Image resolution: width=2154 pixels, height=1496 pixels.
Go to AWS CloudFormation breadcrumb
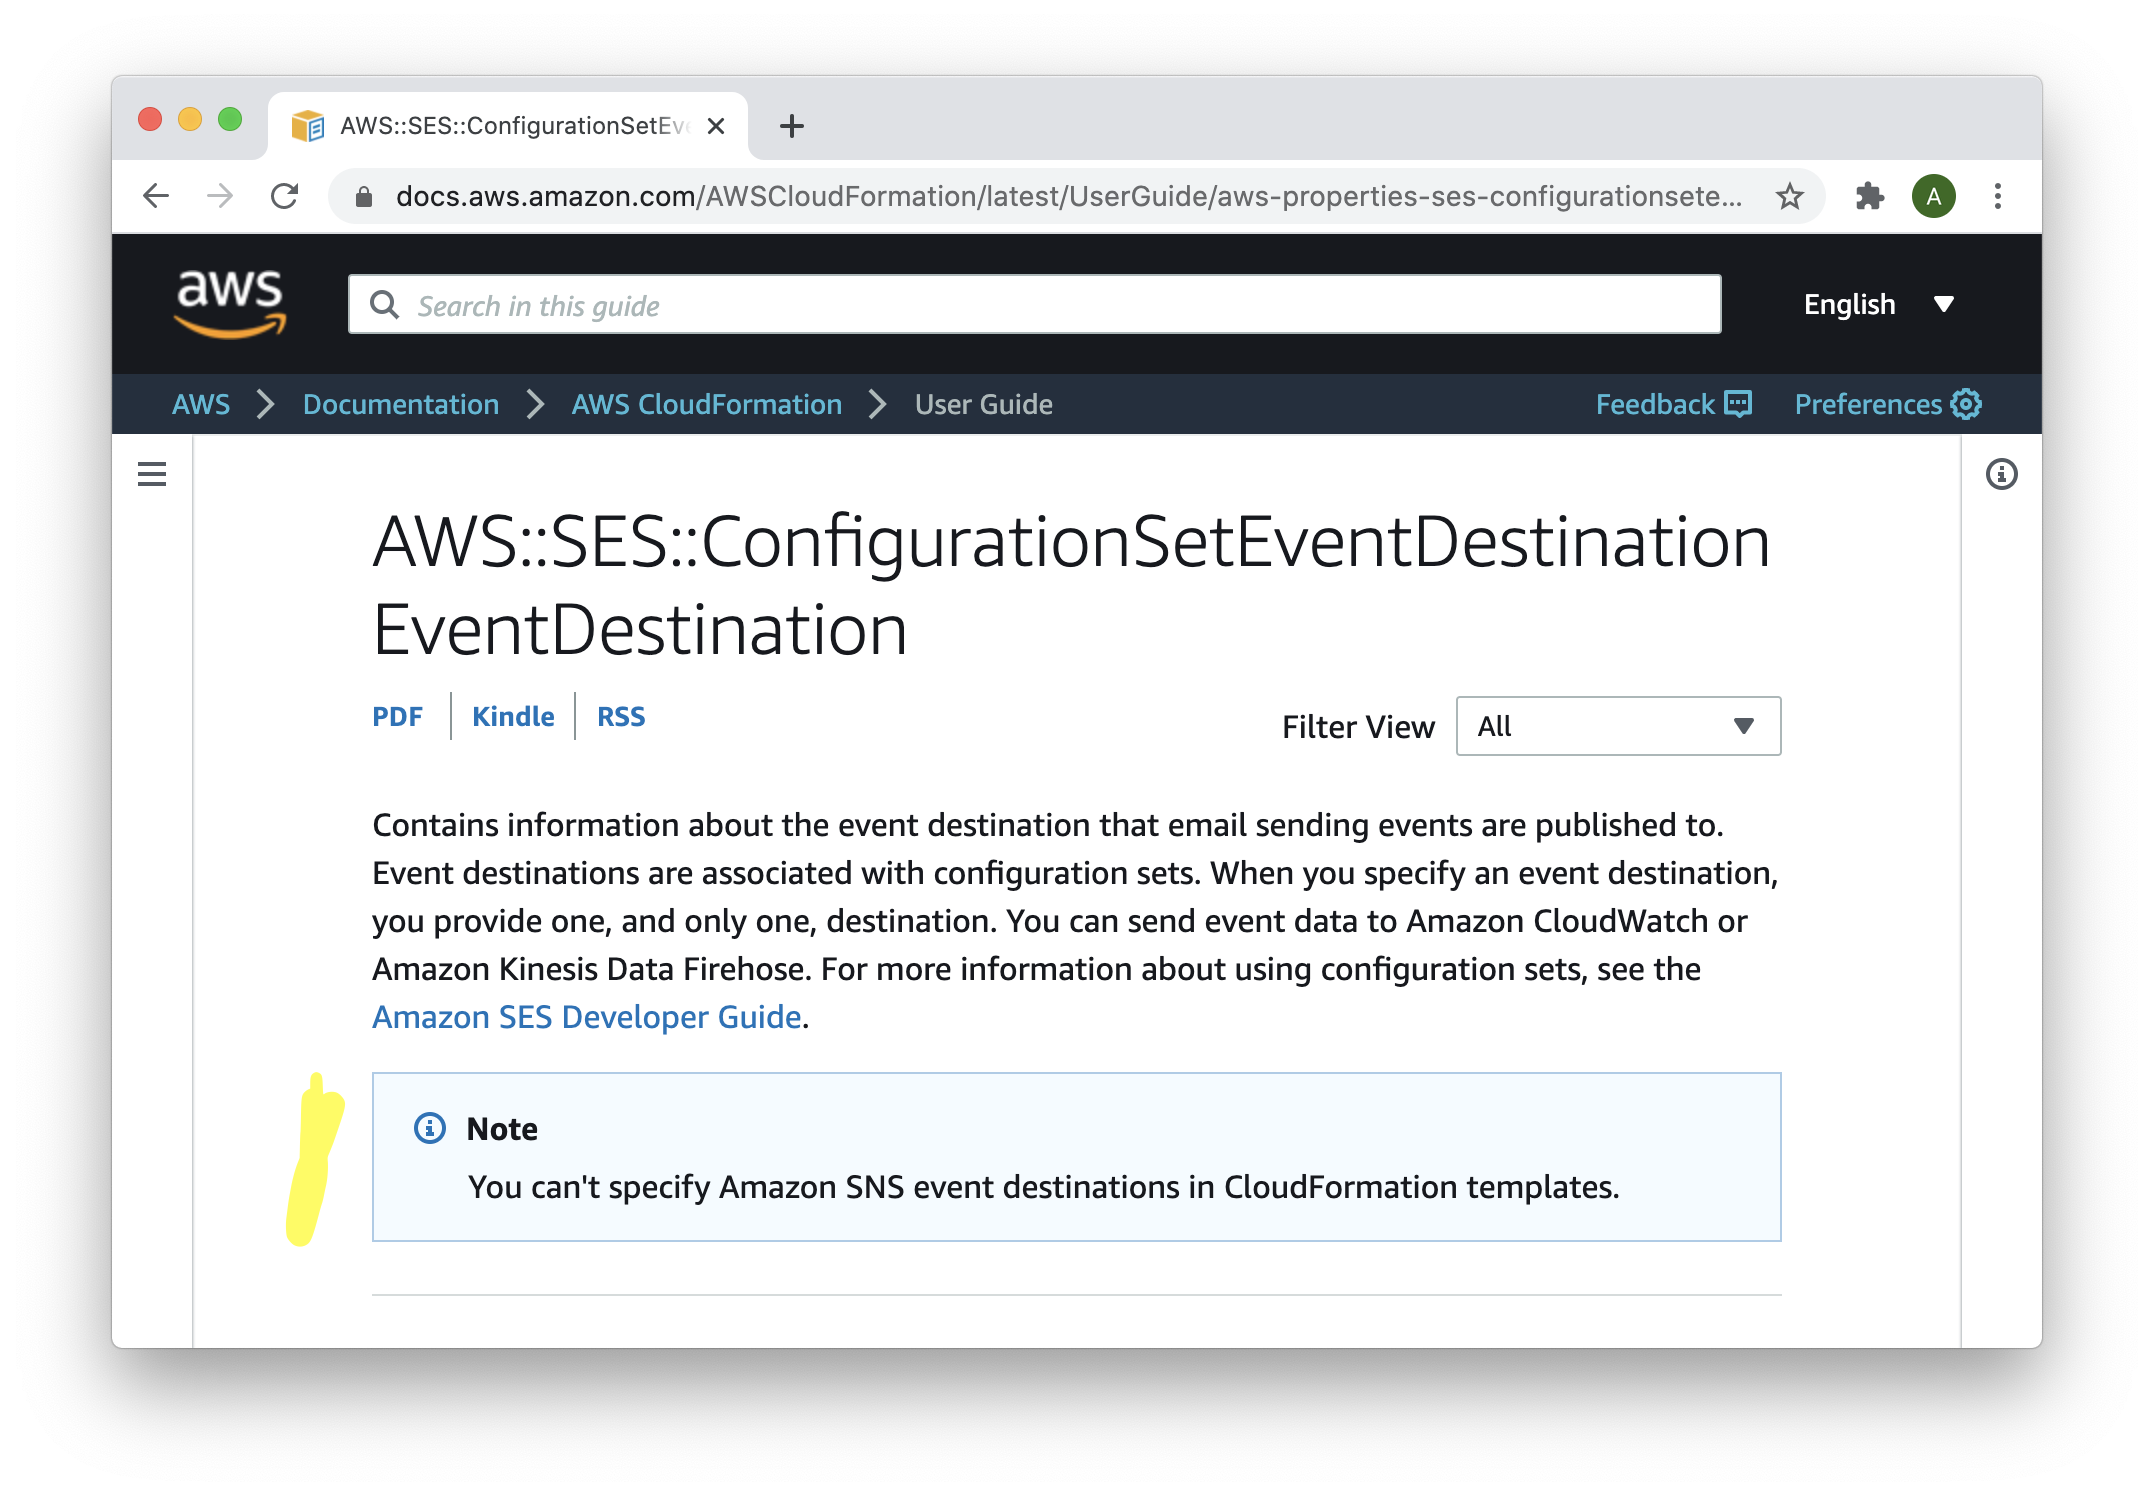point(706,404)
